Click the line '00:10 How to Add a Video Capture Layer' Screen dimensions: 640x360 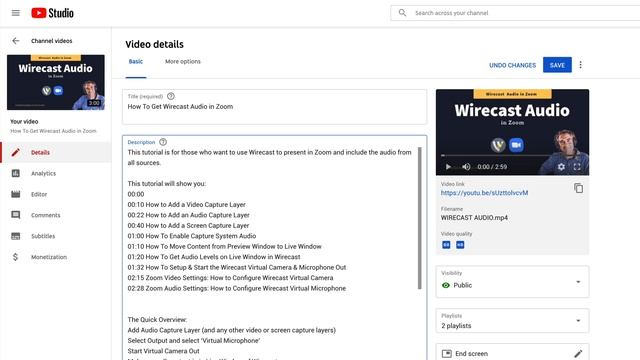(x=187, y=204)
